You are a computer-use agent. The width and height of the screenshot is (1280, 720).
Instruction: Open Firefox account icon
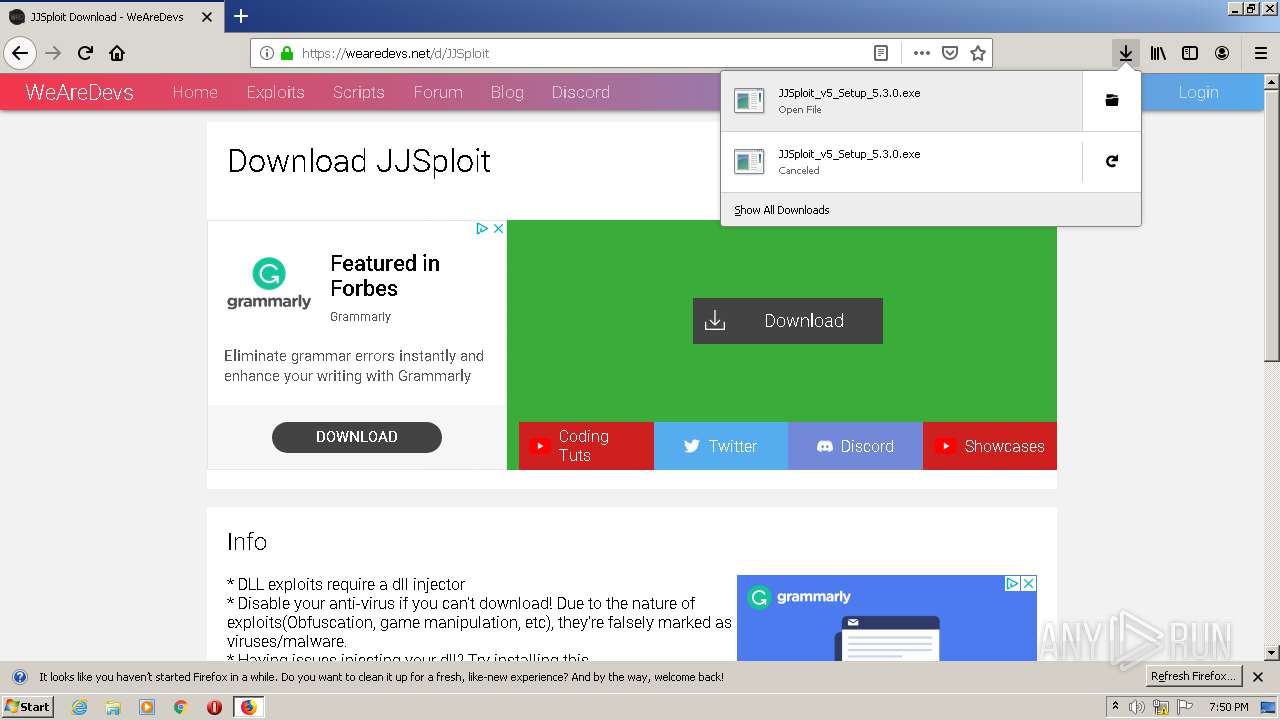[1222, 53]
